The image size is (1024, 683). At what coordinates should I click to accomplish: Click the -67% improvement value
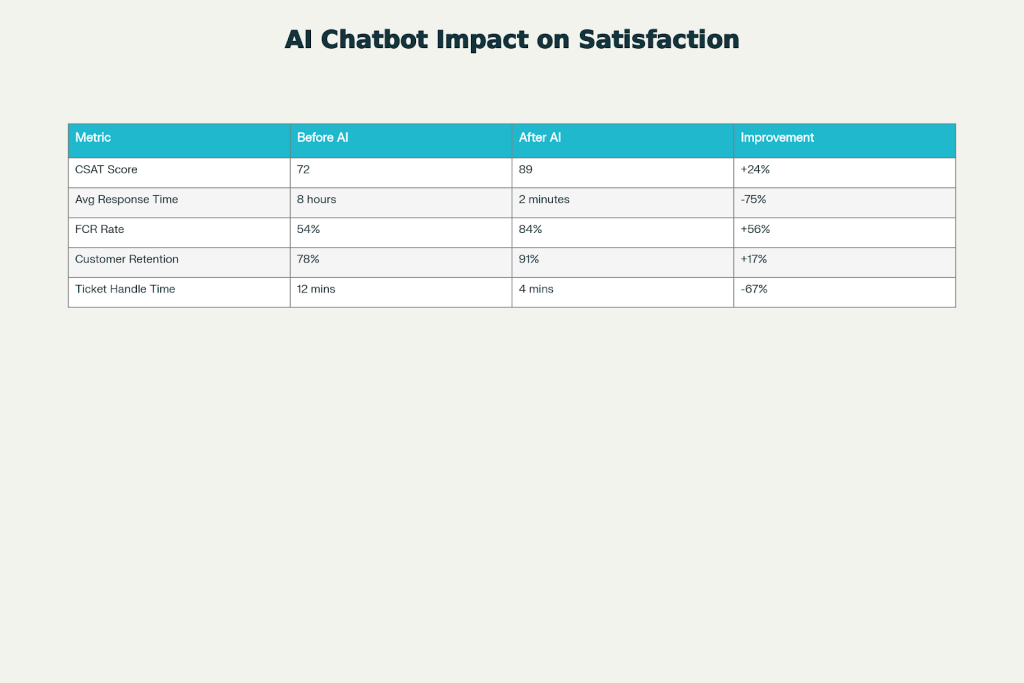[754, 290]
